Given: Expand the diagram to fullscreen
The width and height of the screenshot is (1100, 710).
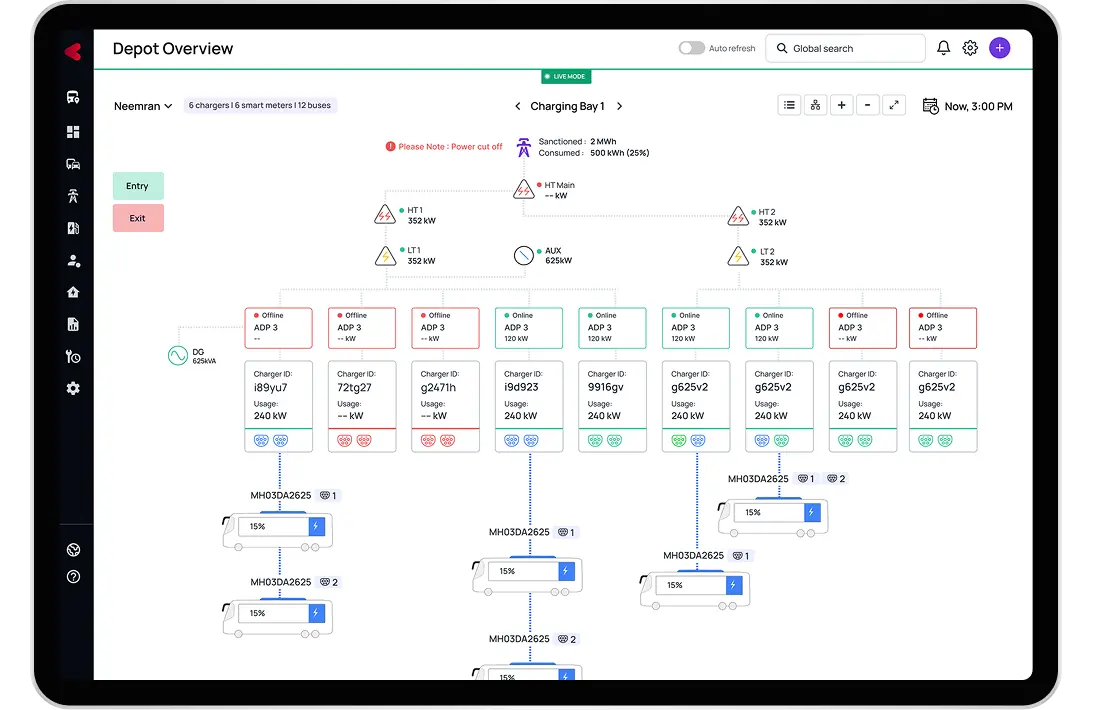Looking at the screenshot, I should [x=894, y=105].
